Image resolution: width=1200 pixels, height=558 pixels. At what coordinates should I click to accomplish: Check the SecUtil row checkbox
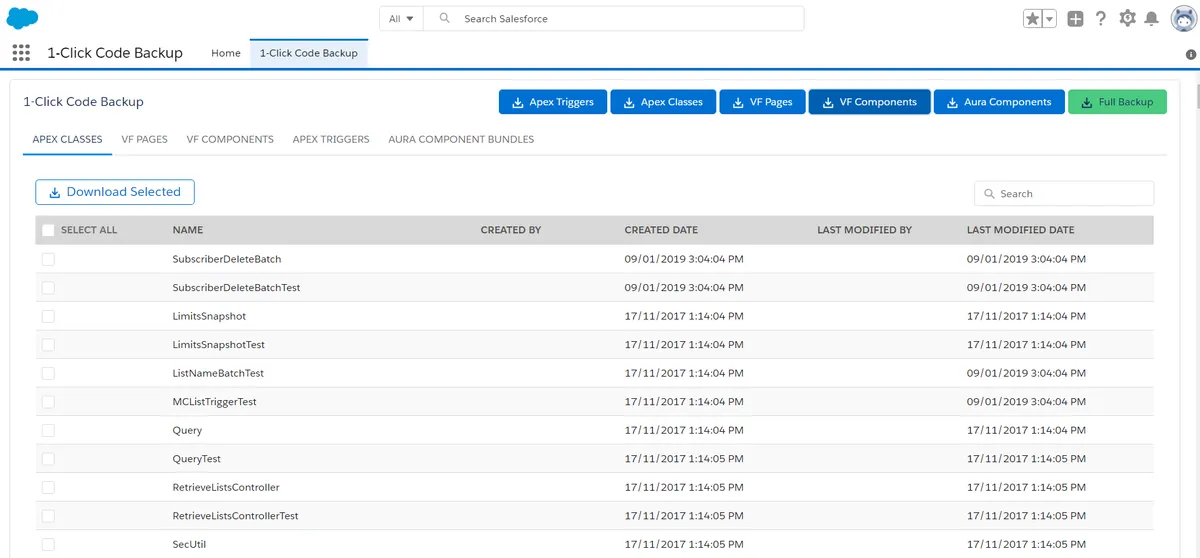pos(48,545)
